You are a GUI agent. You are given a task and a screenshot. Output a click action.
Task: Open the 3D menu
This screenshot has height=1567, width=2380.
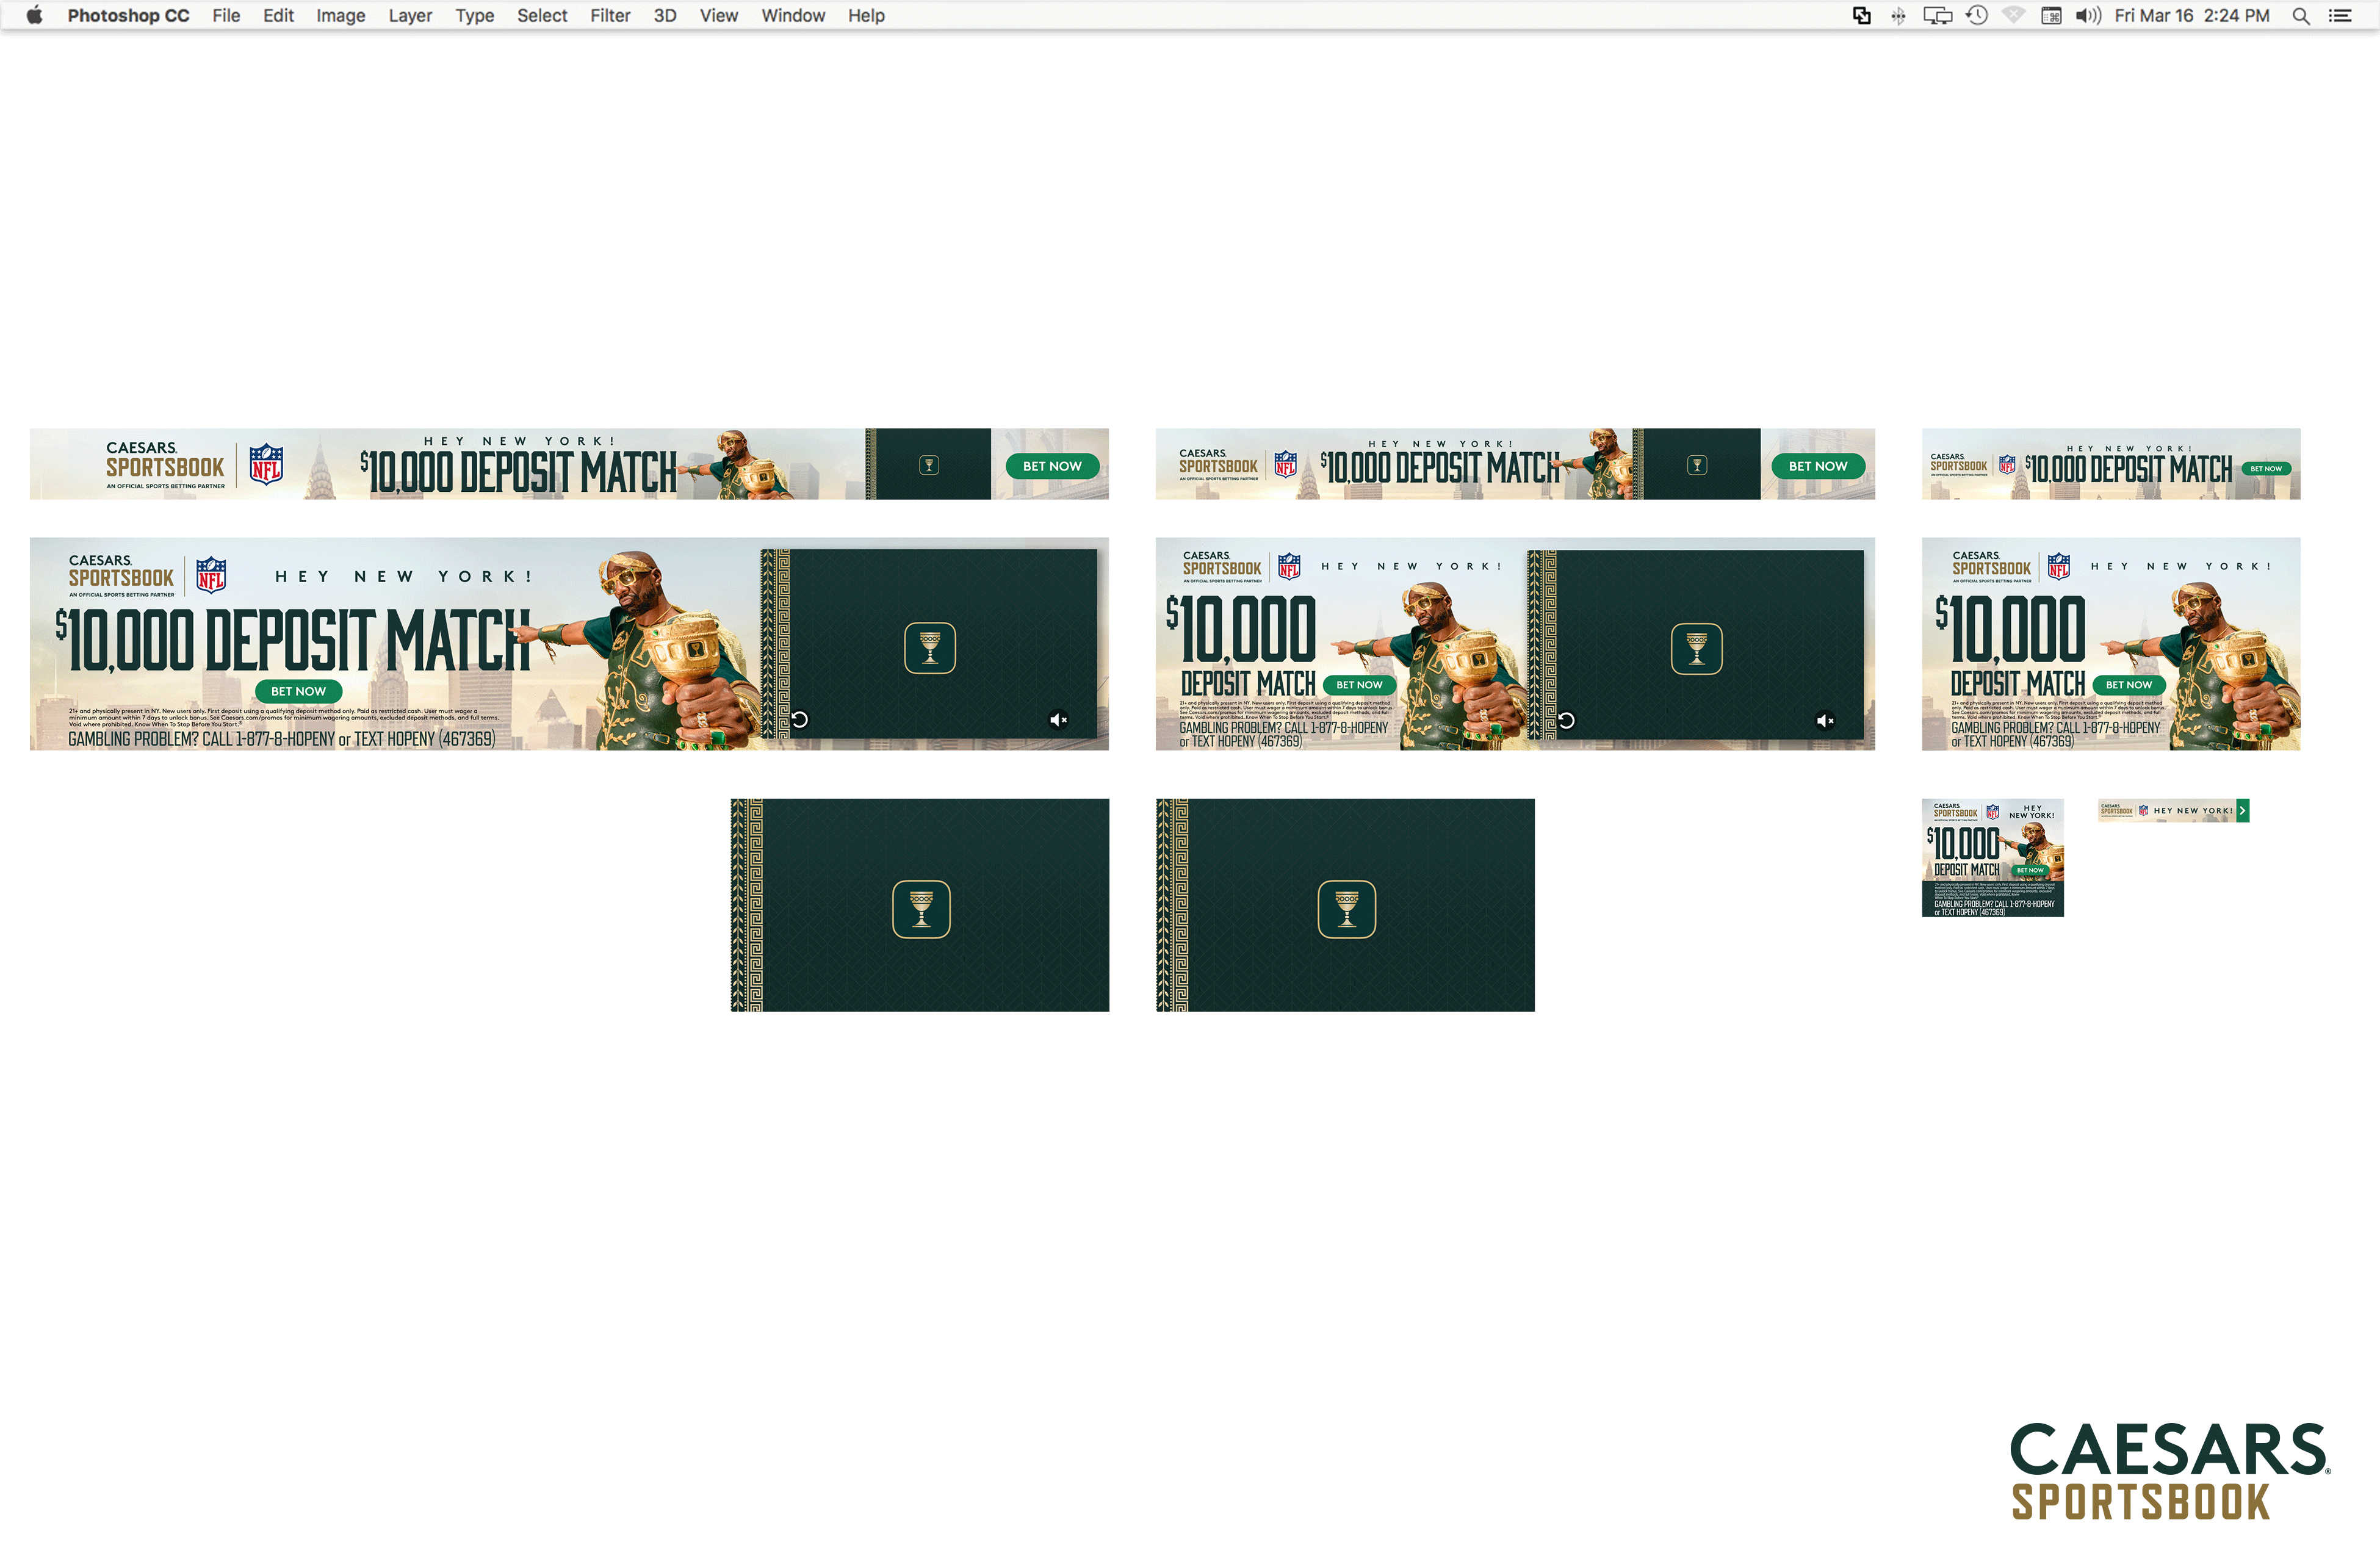(665, 15)
